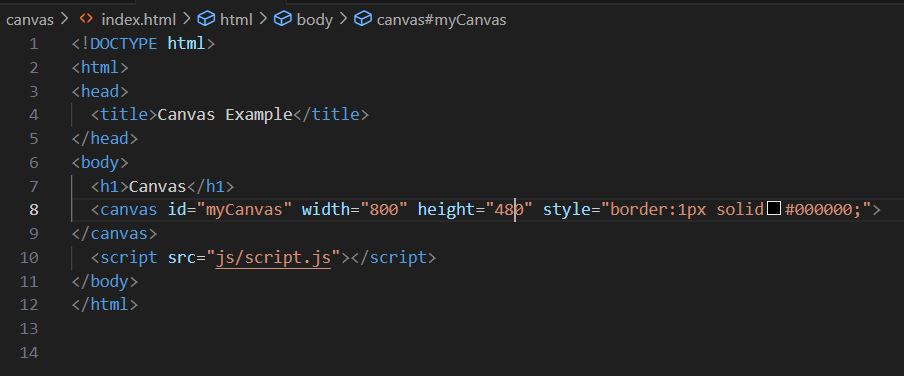Screen dimensions: 904x376
Task: Click the html element cube icon in breadcrumb
Action: (206, 19)
